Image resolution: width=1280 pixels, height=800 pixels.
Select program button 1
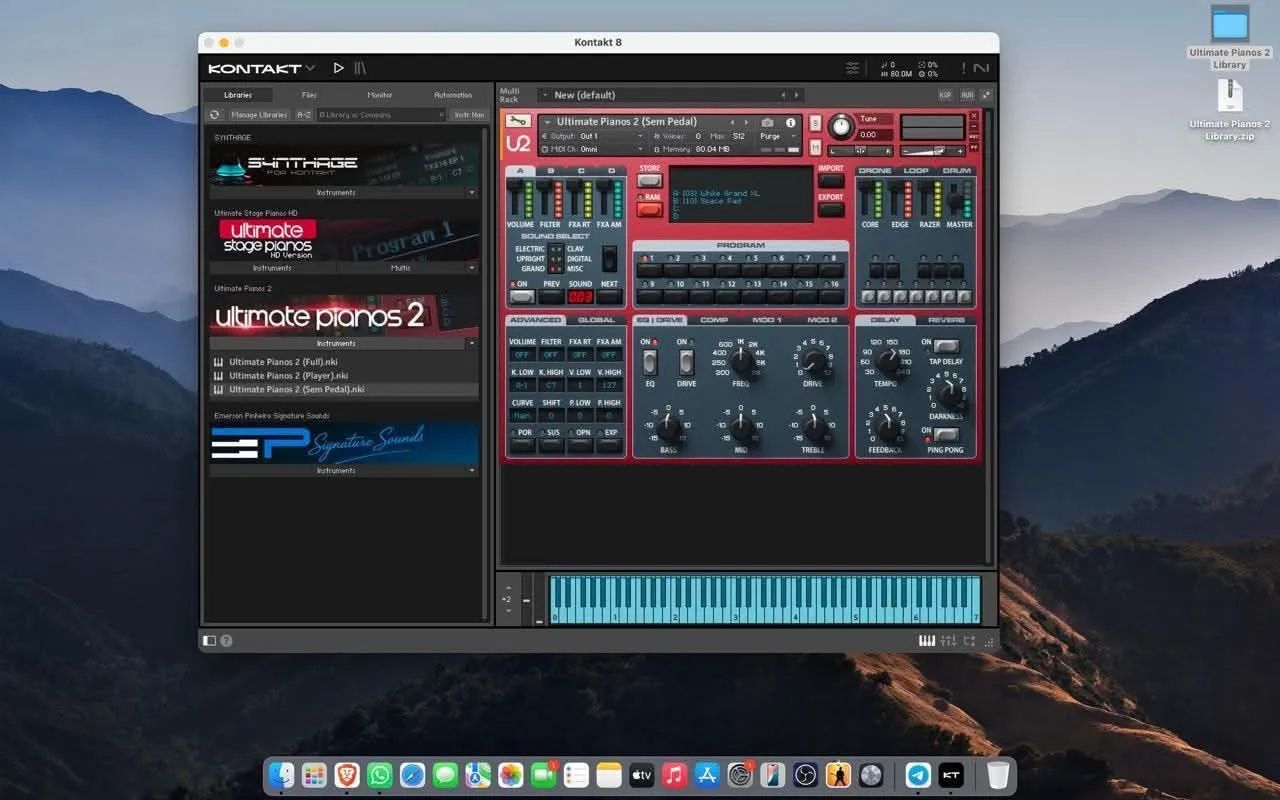click(x=649, y=269)
